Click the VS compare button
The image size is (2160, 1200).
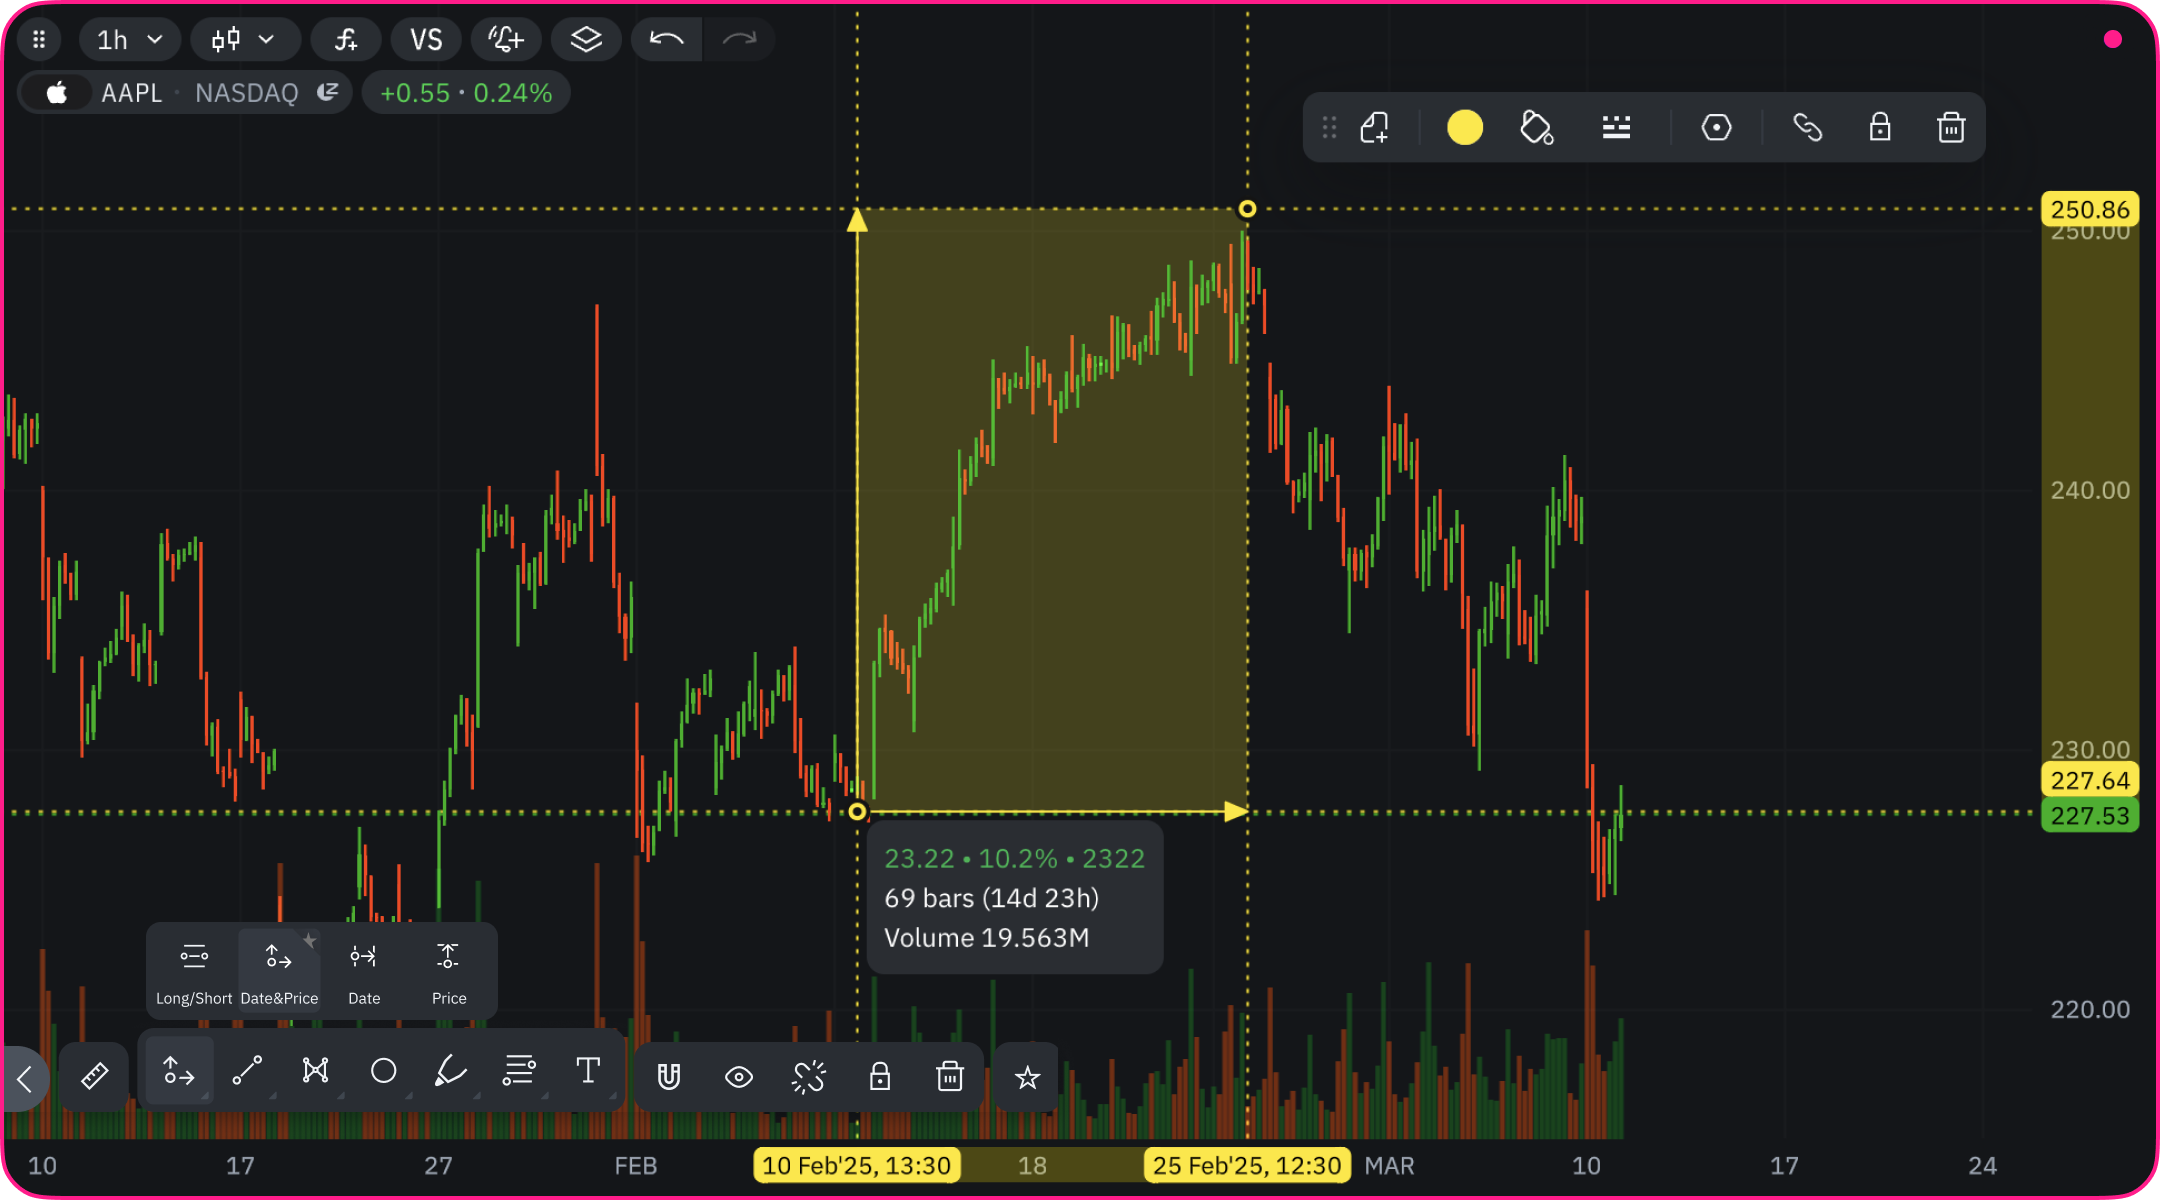pyautogui.click(x=426, y=40)
